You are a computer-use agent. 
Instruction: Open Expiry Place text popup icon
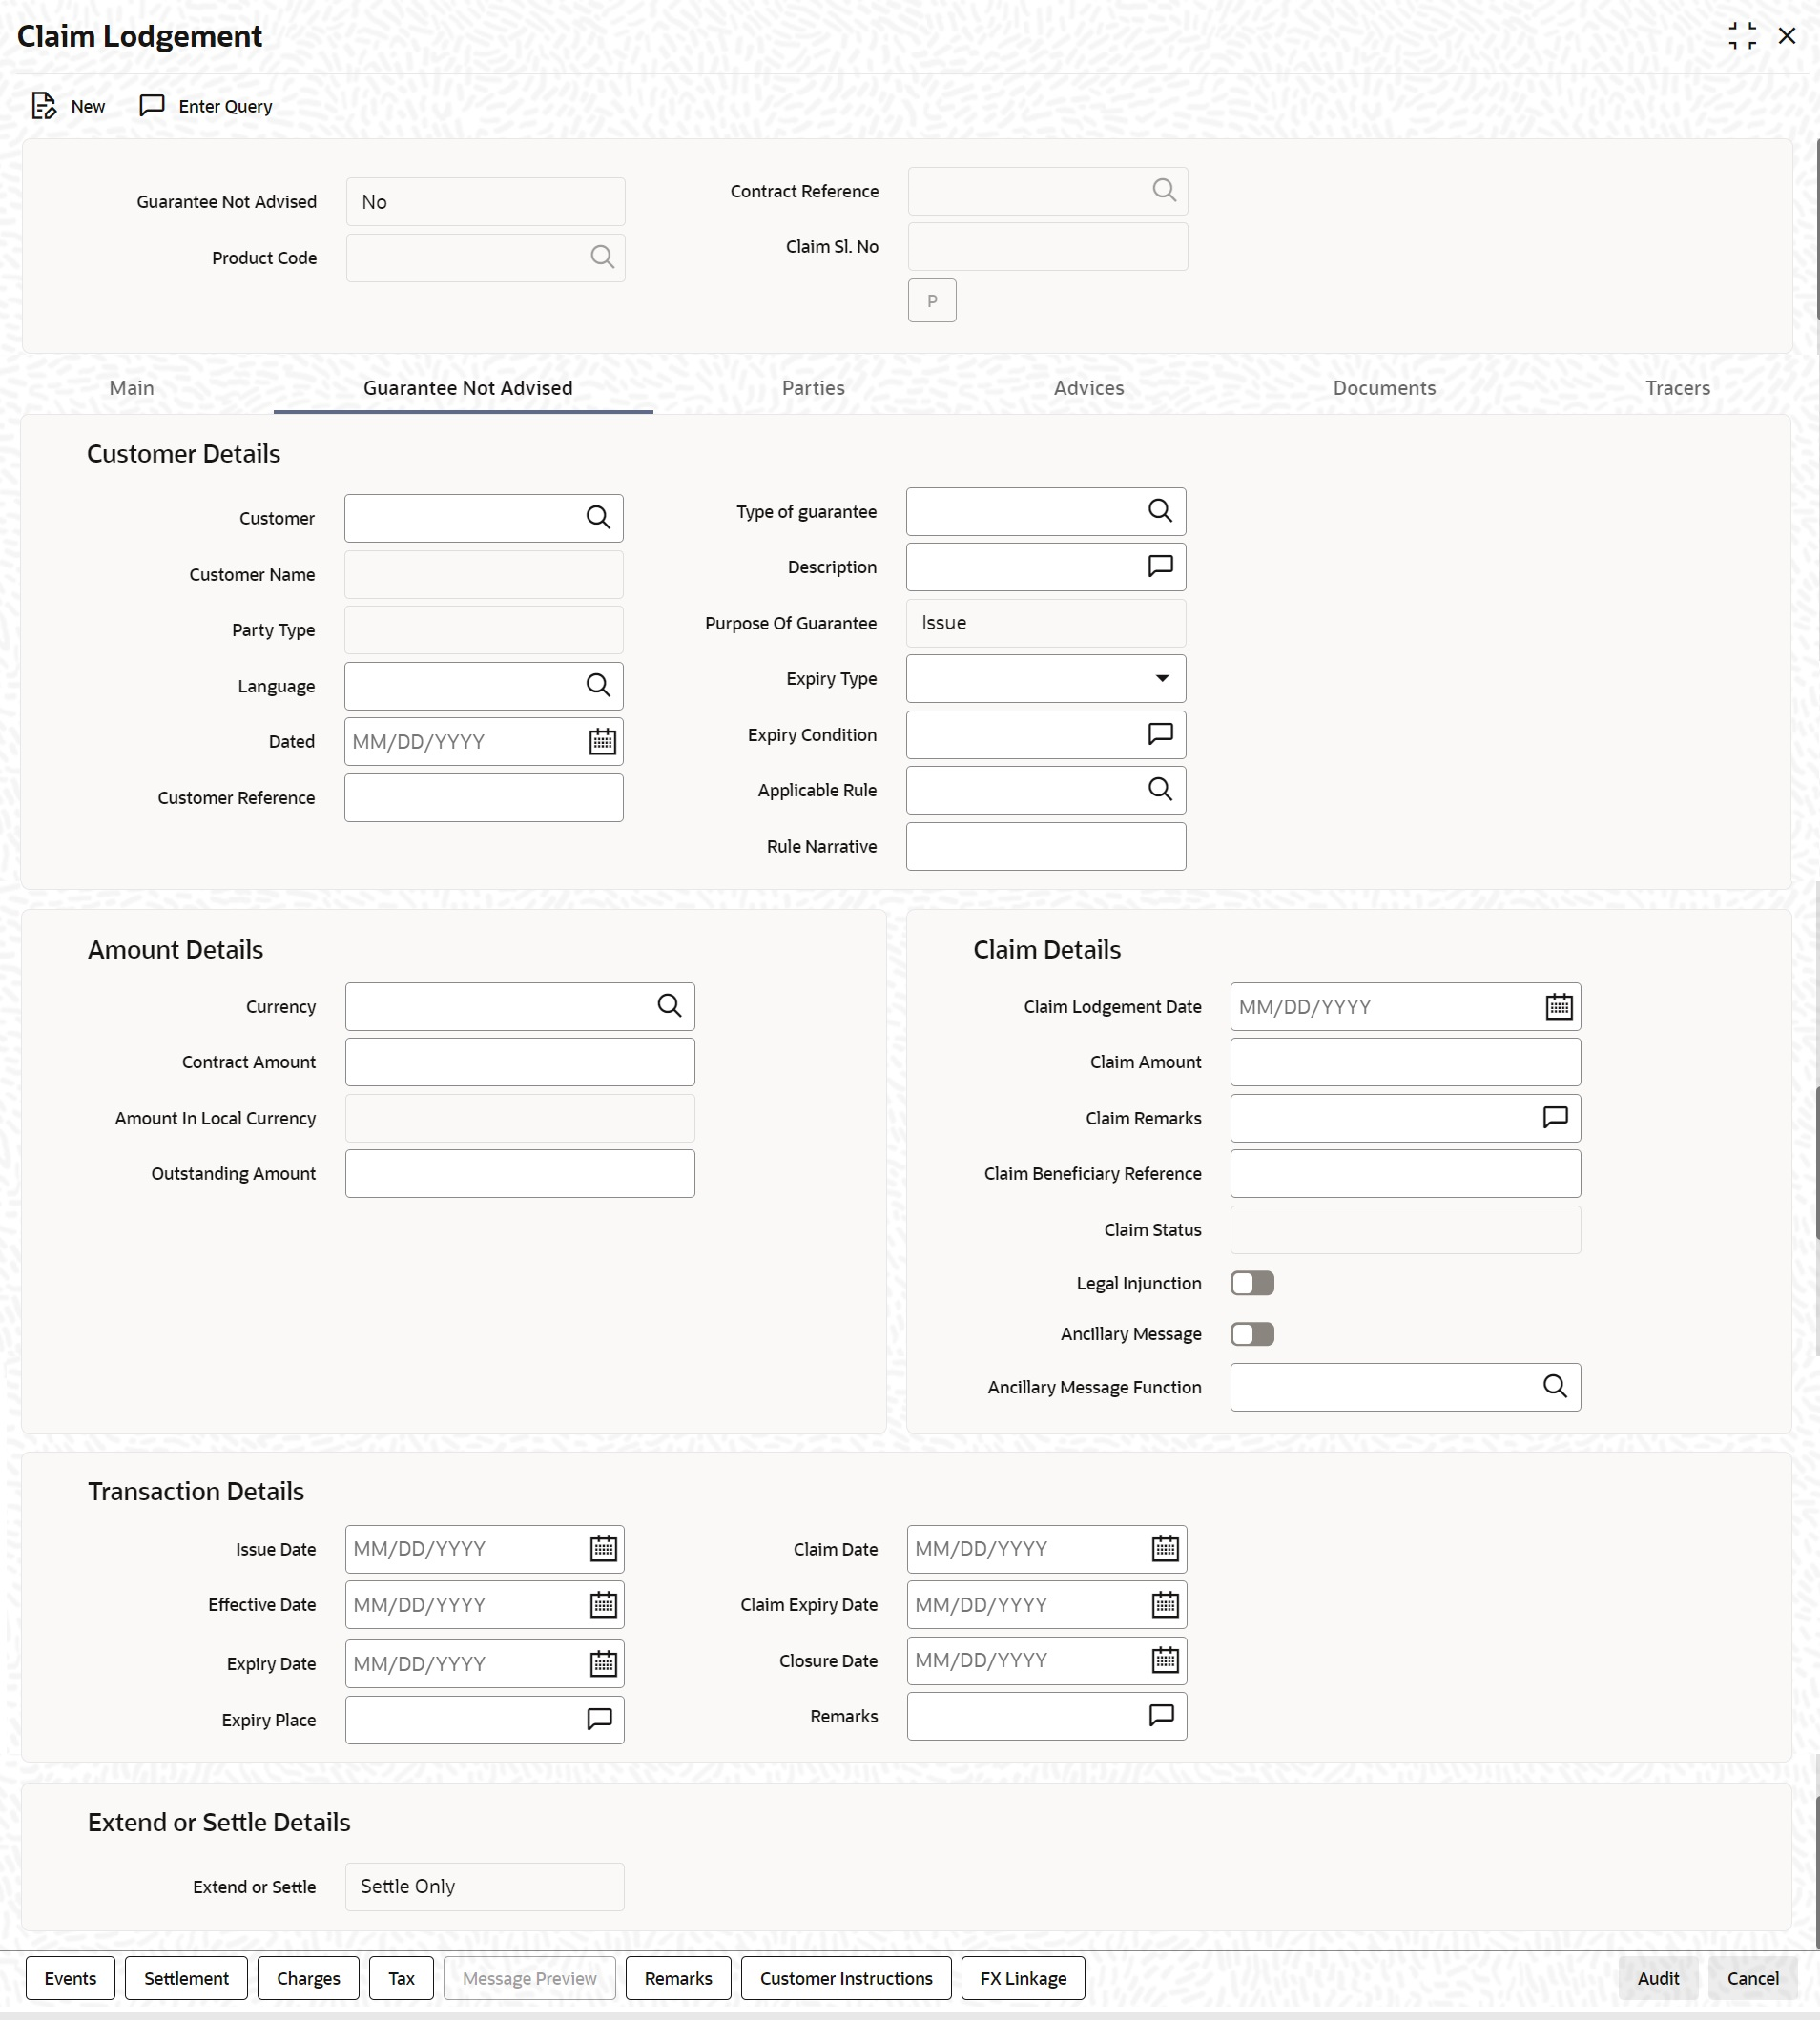tap(599, 1720)
